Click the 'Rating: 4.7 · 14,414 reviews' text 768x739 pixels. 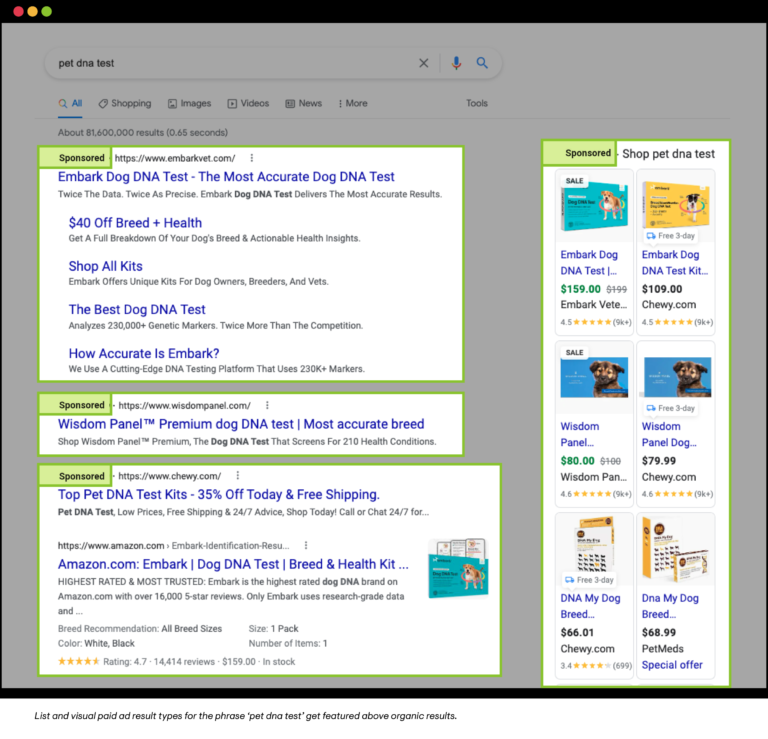pos(159,662)
